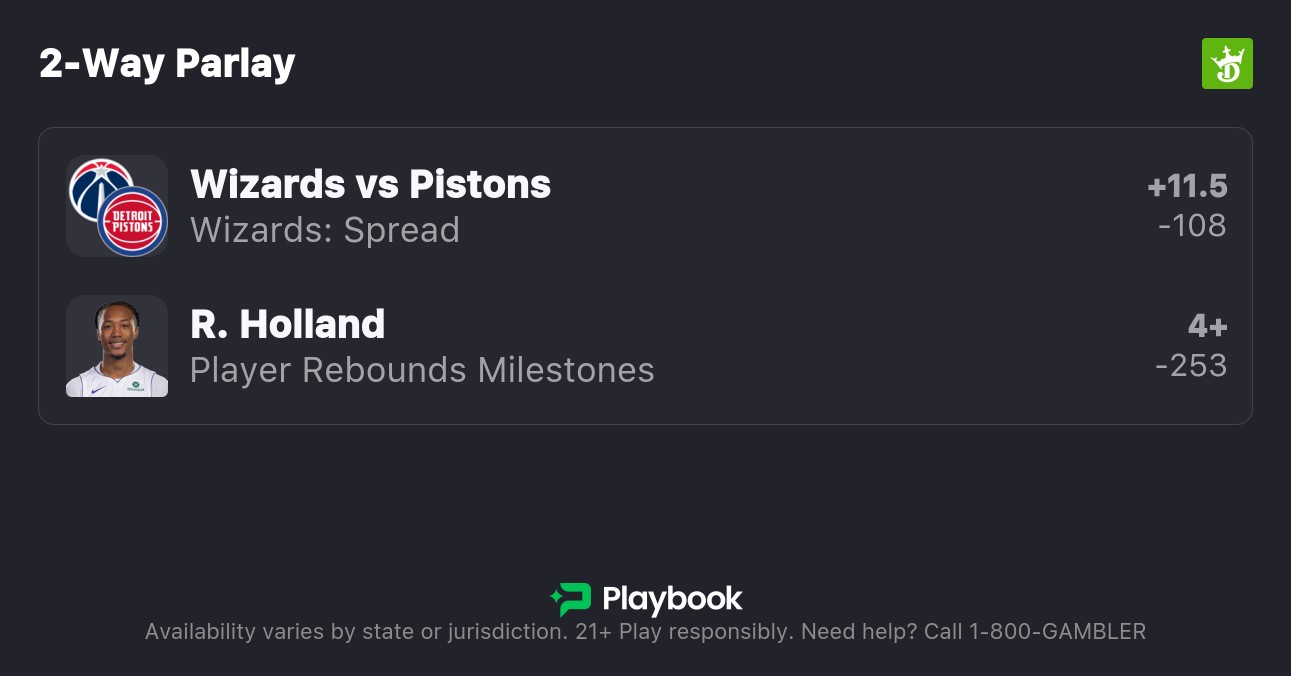1291x676 pixels.
Task: Open the R. Holland player name
Action: (x=287, y=324)
